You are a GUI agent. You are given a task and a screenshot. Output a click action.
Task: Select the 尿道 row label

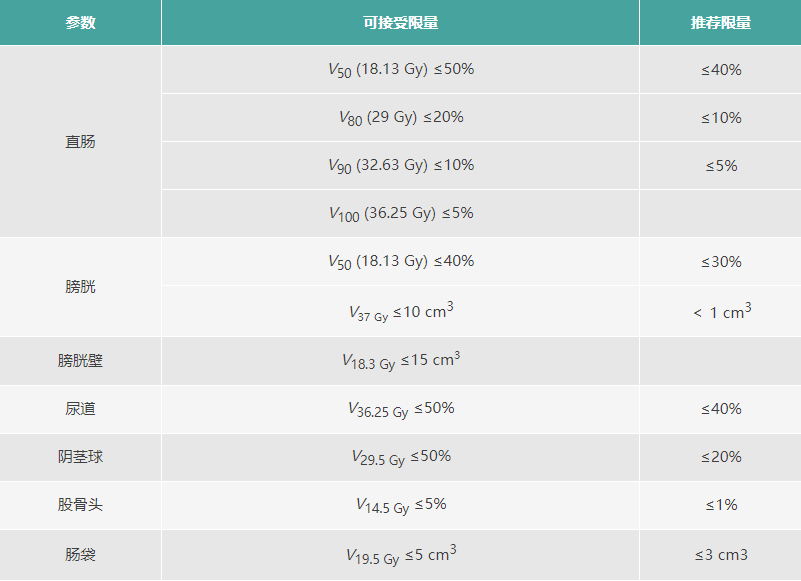pyautogui.click(x=80, y=409)
